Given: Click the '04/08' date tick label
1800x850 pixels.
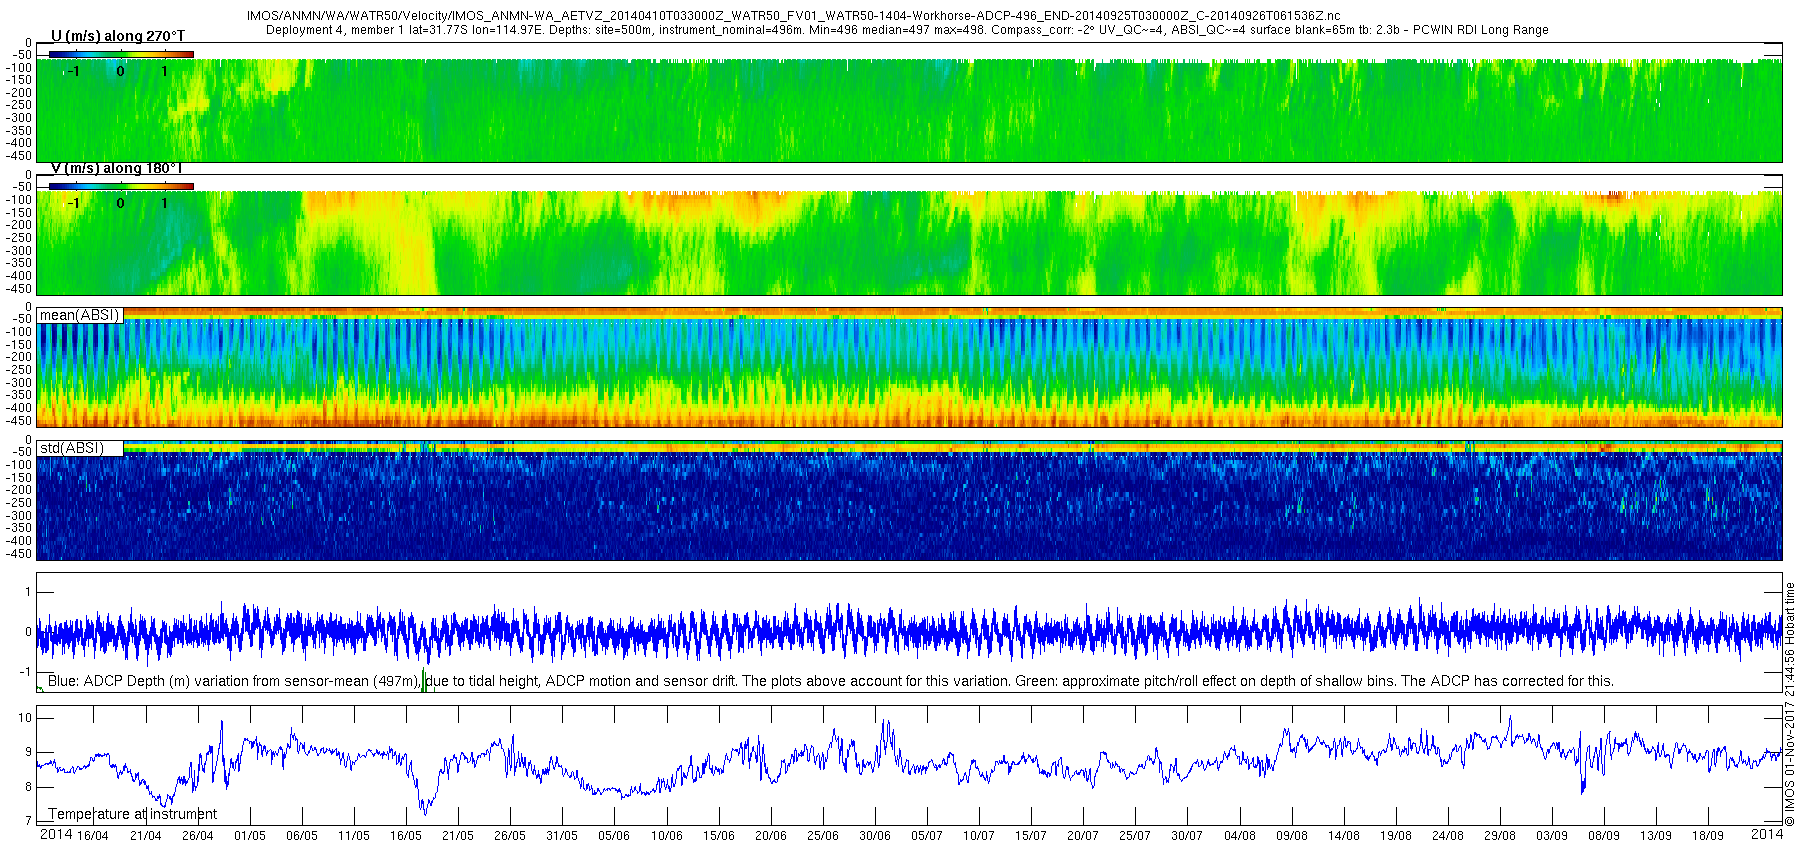Looking at the screenshot, I should coord(1240,836).
